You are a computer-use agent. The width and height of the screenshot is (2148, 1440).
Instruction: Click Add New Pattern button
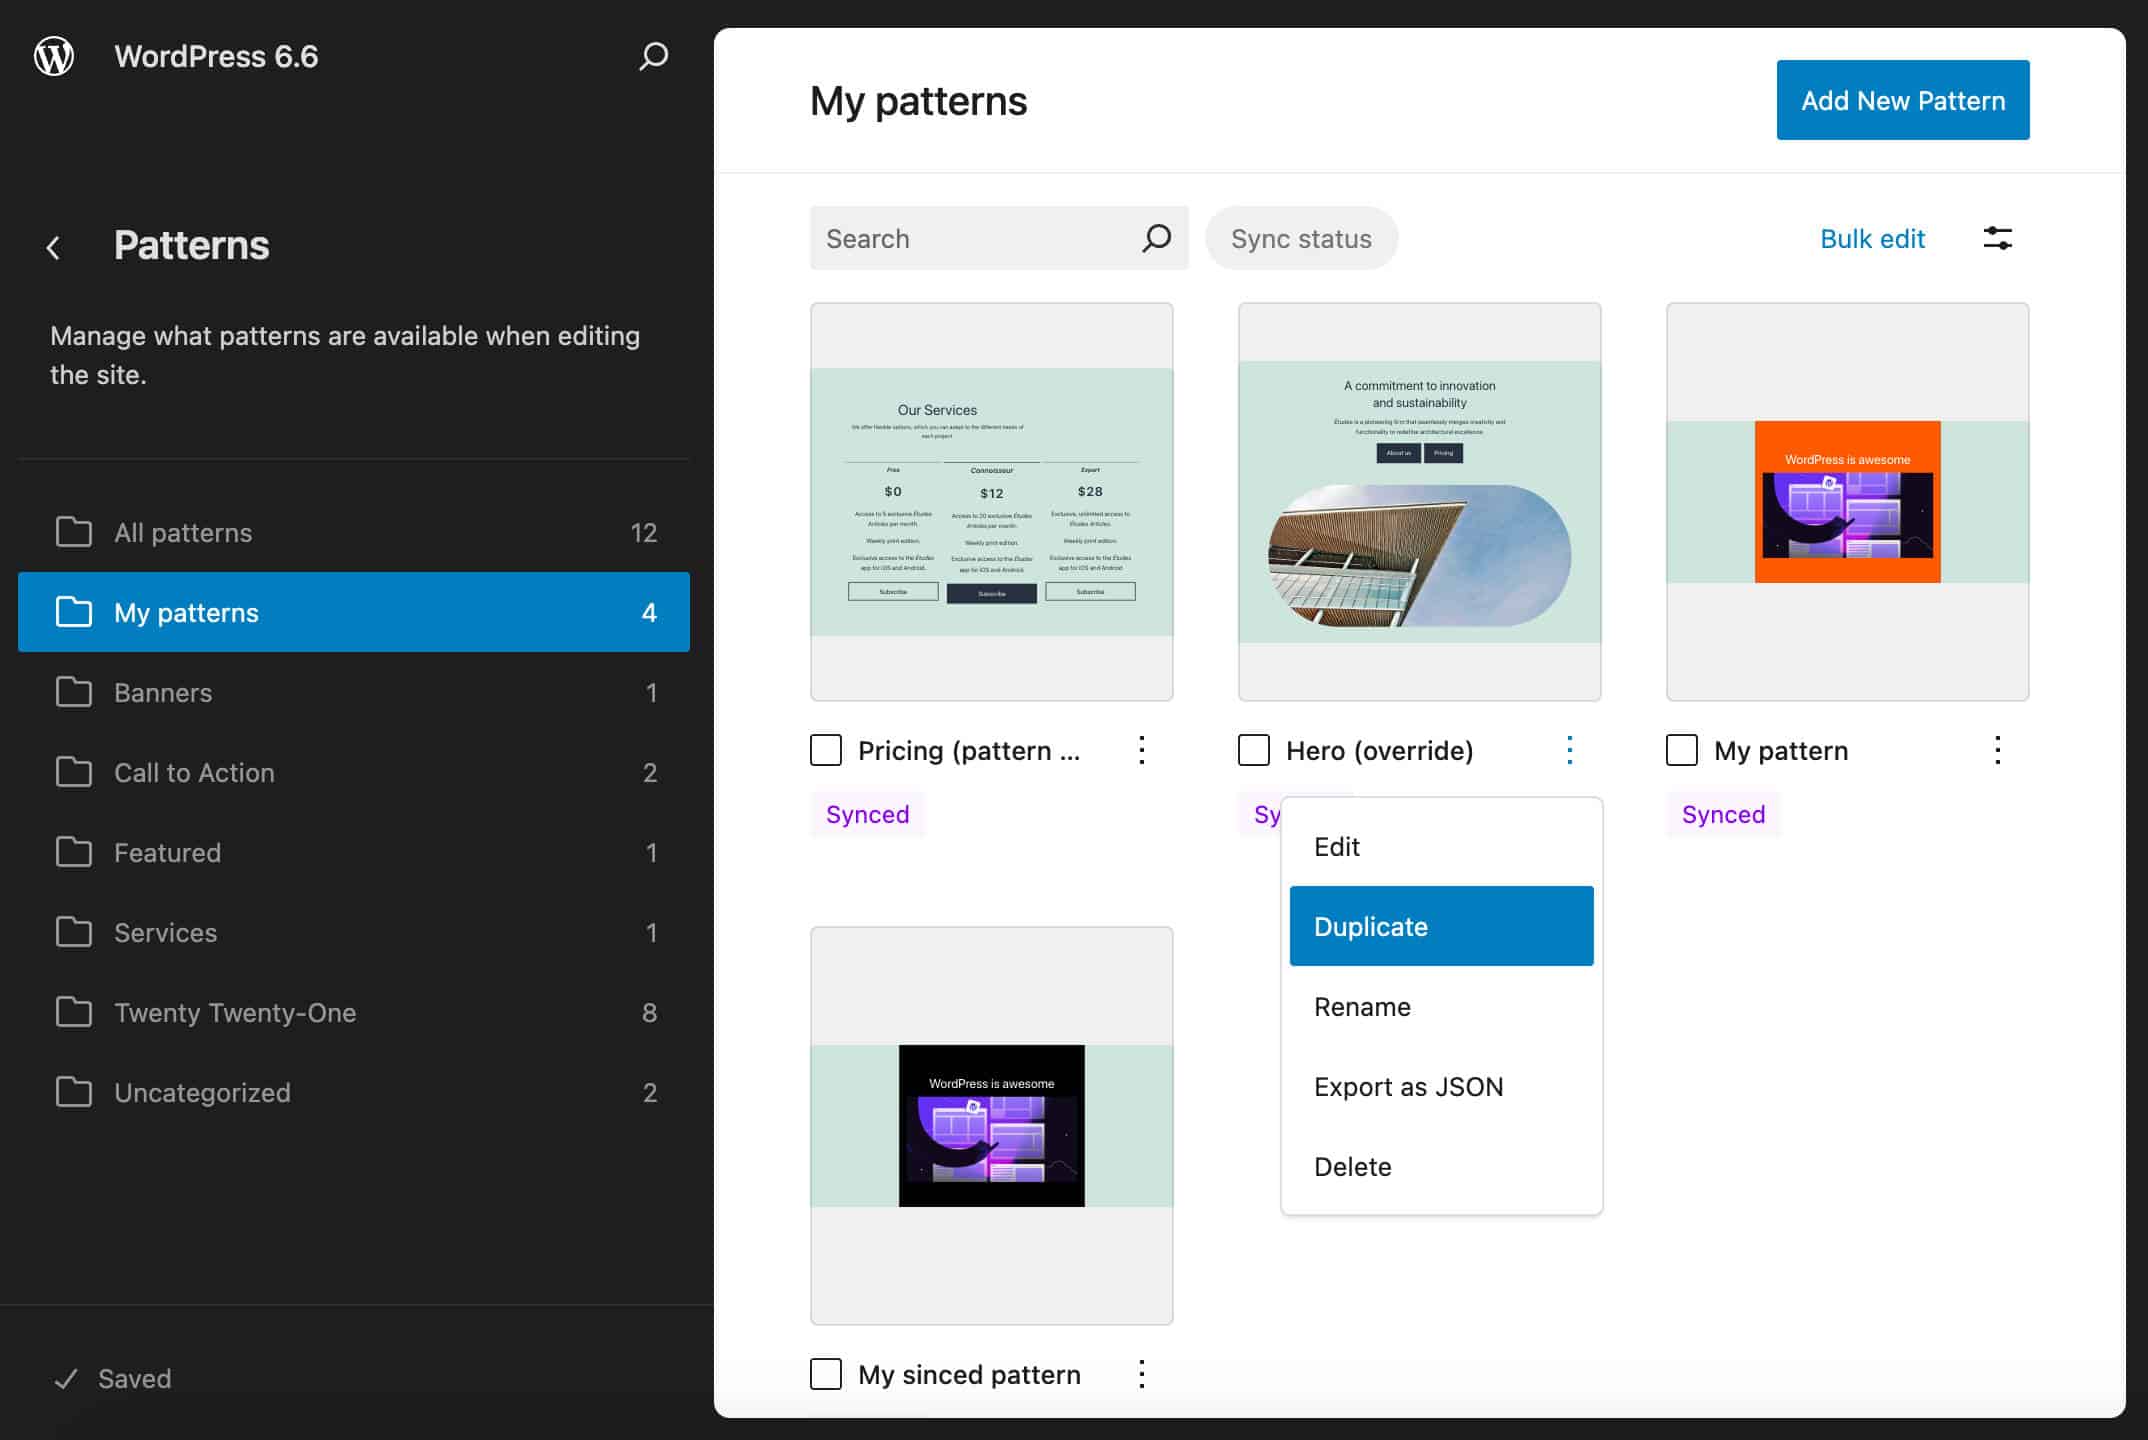coord(1902,100)
